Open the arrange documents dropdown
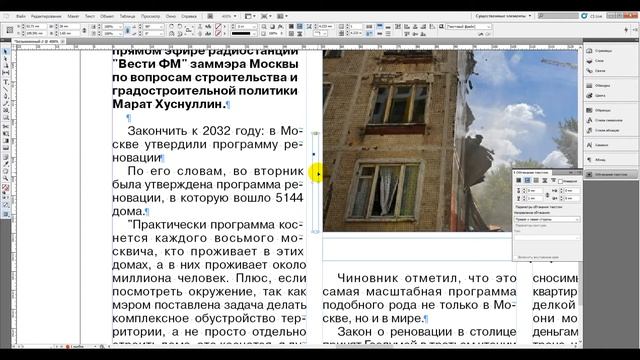The height and width of the screenshot is (360, 640). point(282,16)
